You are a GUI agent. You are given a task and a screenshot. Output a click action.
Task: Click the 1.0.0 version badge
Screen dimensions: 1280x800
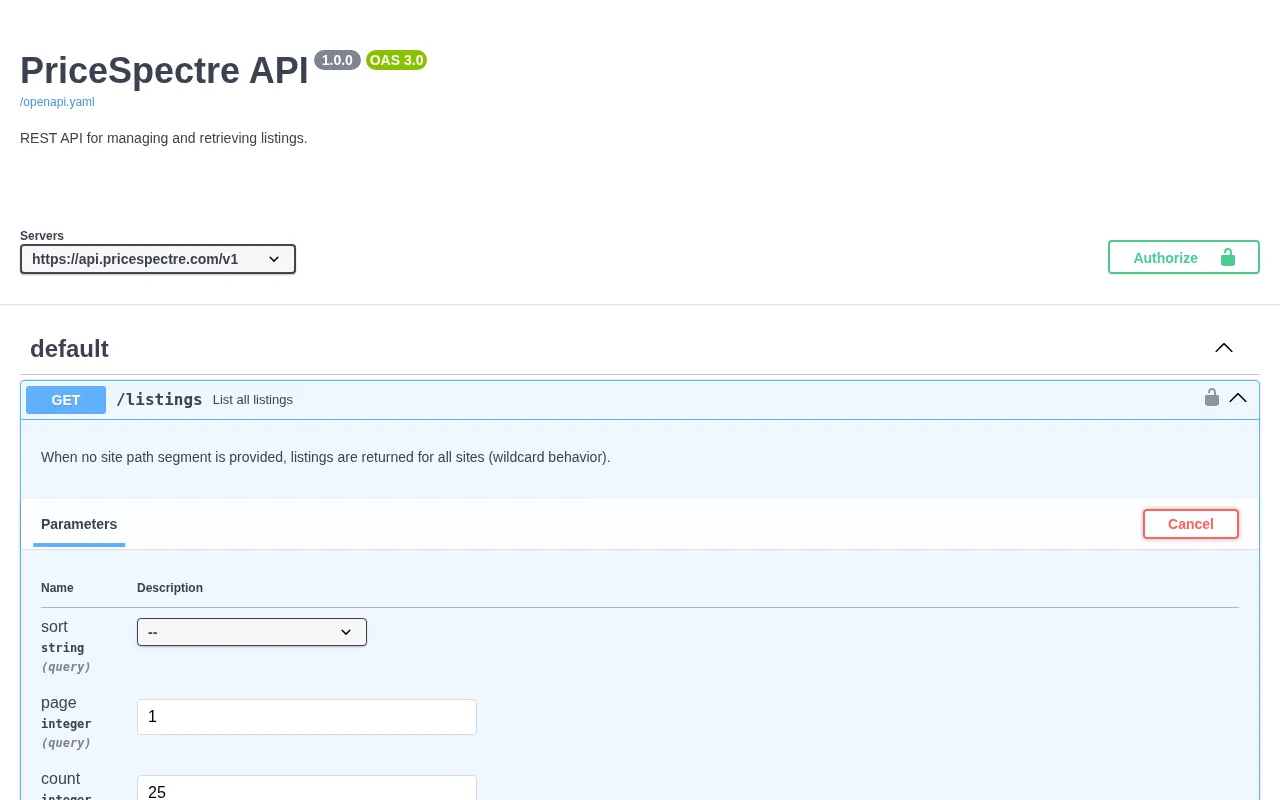tap(337, 60)
